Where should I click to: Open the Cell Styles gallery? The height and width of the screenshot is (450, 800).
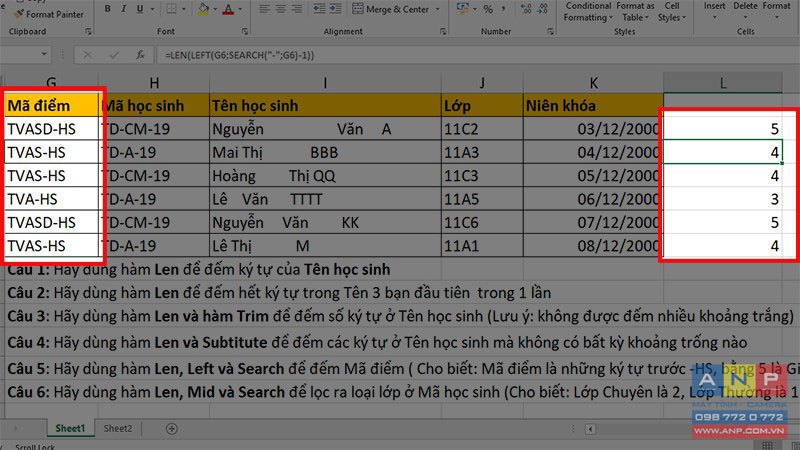(x=671, y=12)
